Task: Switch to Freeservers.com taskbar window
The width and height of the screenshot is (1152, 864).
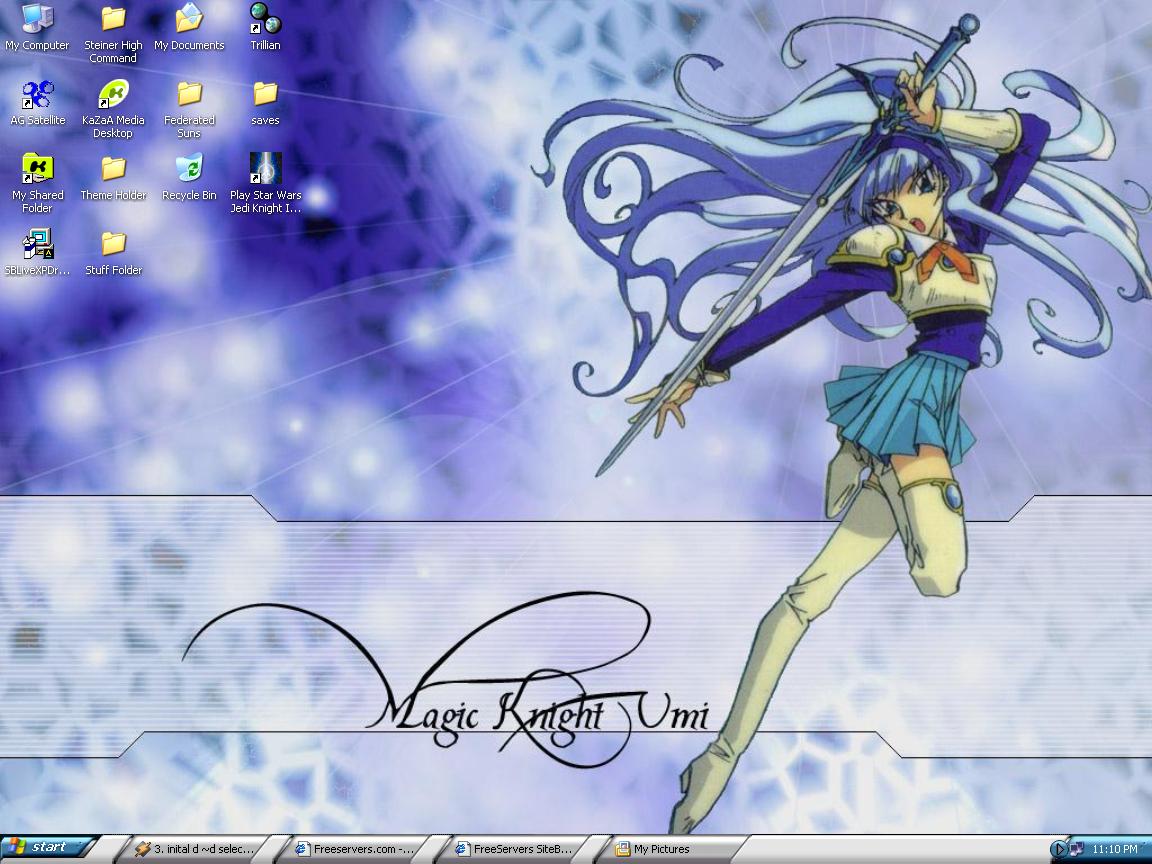Action: (356, 849)
